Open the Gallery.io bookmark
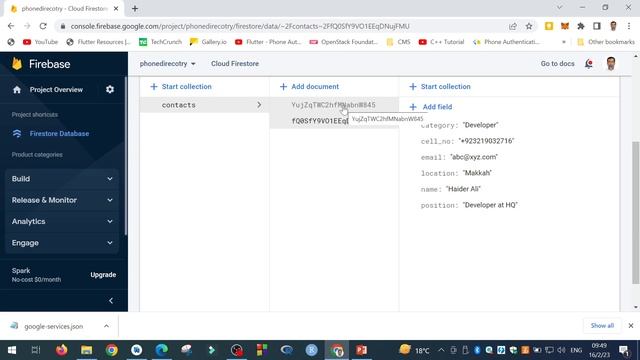Viewport: 640px width, 360px height. pos(208,42)
